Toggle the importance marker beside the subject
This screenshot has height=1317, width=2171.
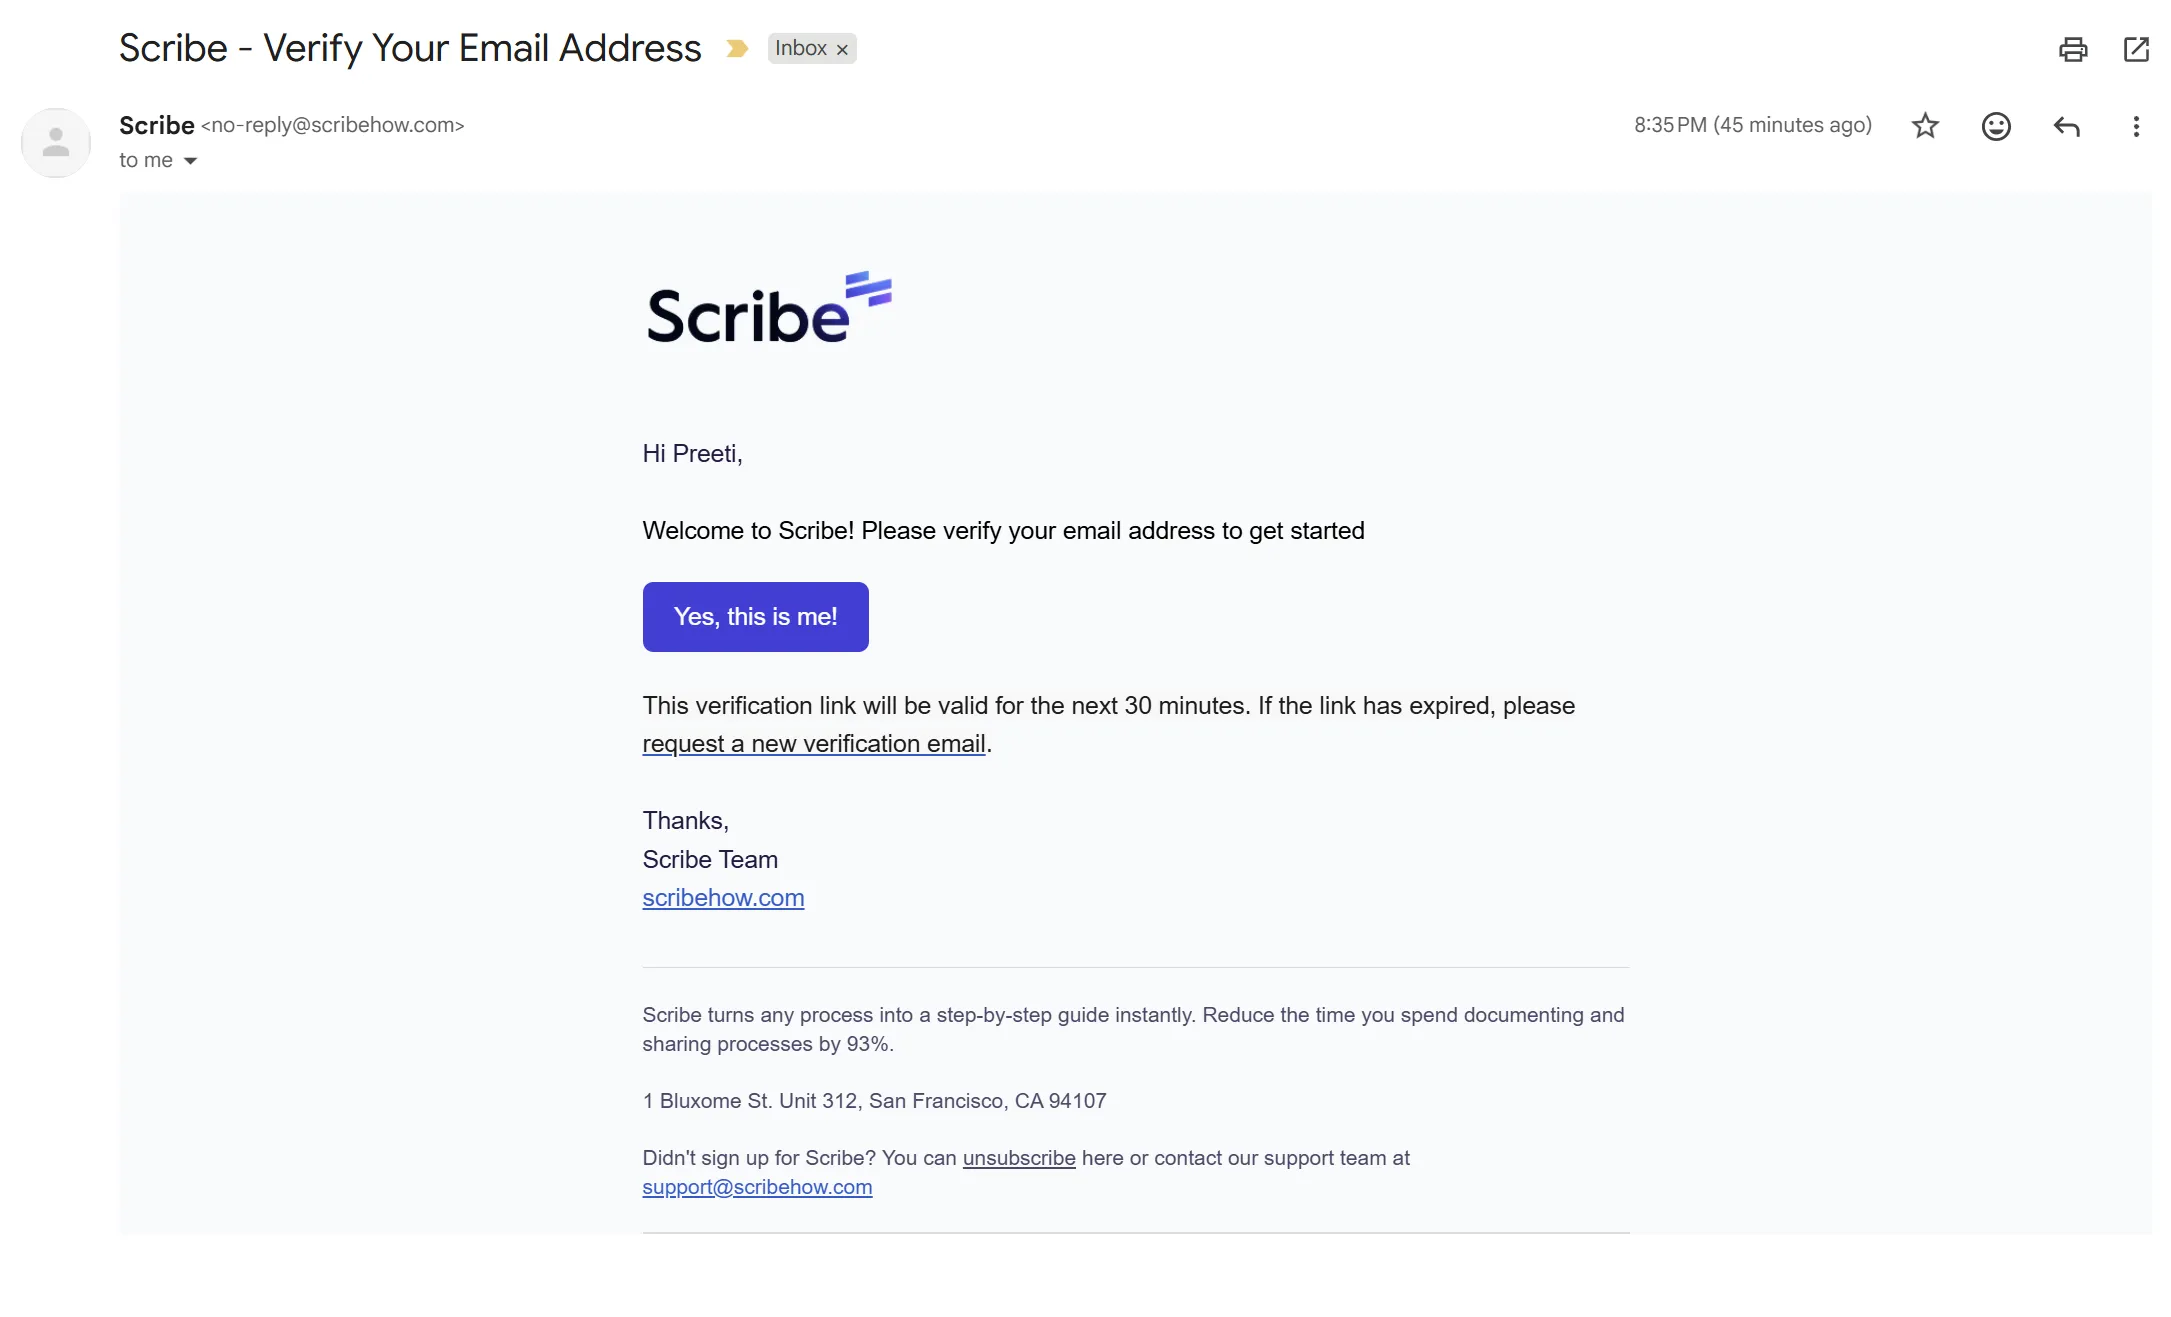(737, 49)
